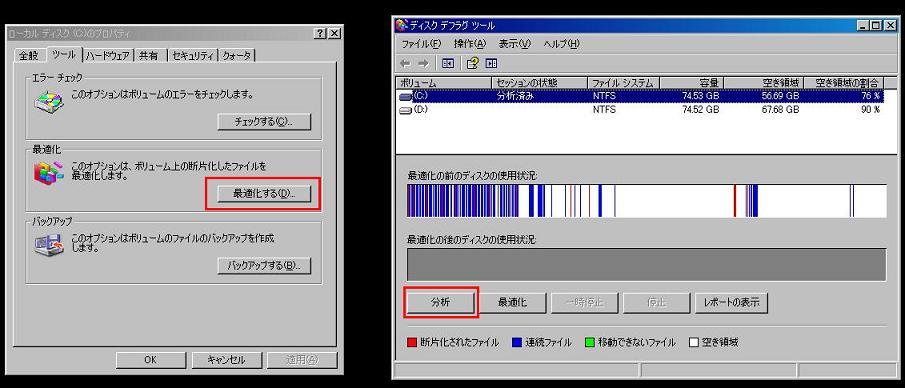Open the help icon in toolbar
This screenshot has height=388, width=905.
pyautogui.click(x=473, y=64)
